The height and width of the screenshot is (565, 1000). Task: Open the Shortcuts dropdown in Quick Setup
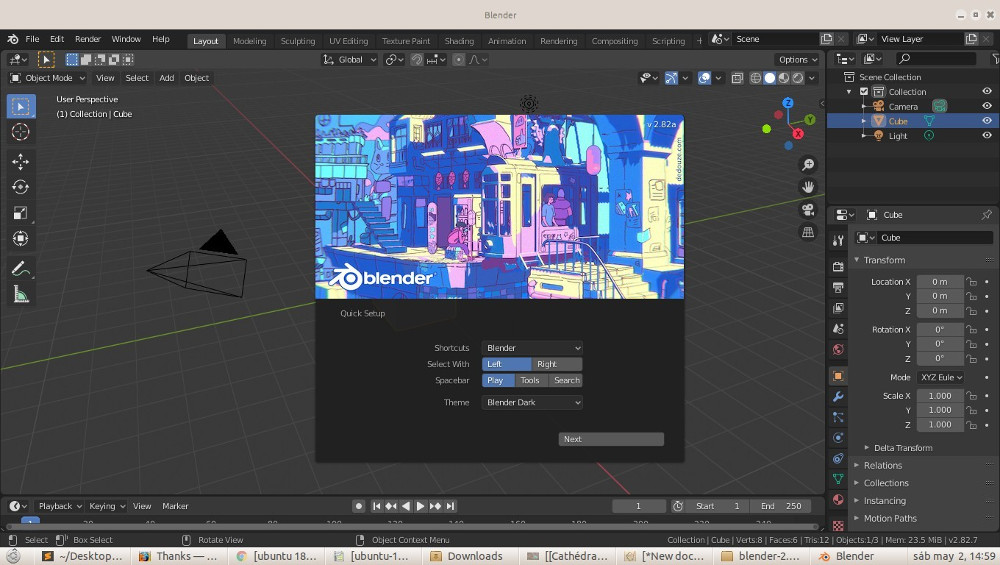click(532, 348)
